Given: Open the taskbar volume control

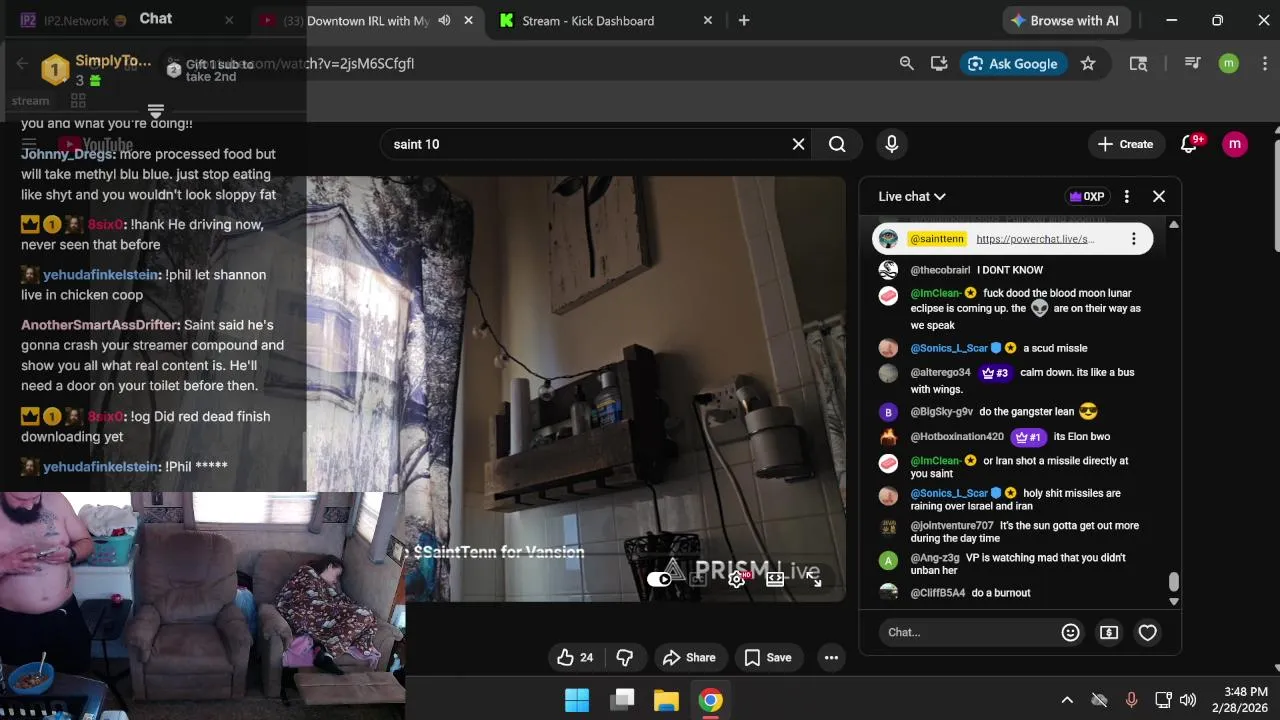Looking at the screenshot, I should pyautogui.click(x=1188, y=700).
